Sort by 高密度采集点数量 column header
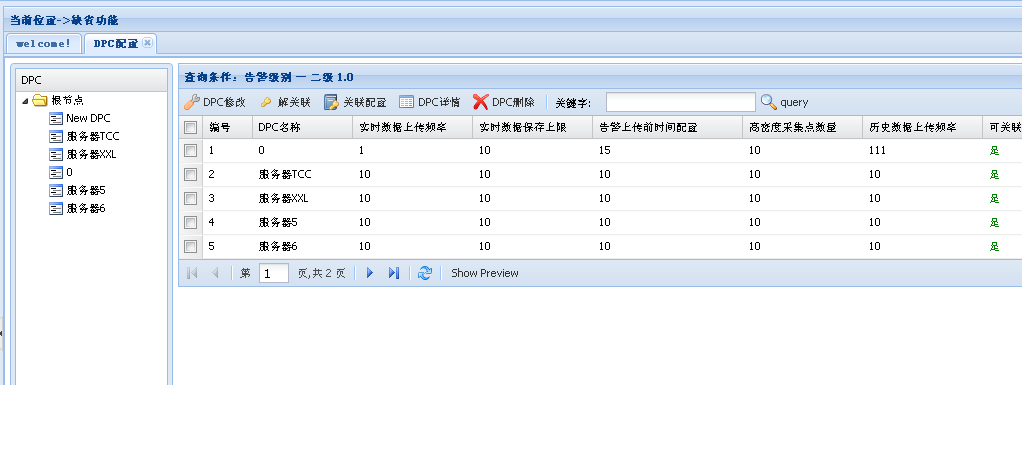Image resolution: width=1022 pixels, height=450 pixels. 802,127
